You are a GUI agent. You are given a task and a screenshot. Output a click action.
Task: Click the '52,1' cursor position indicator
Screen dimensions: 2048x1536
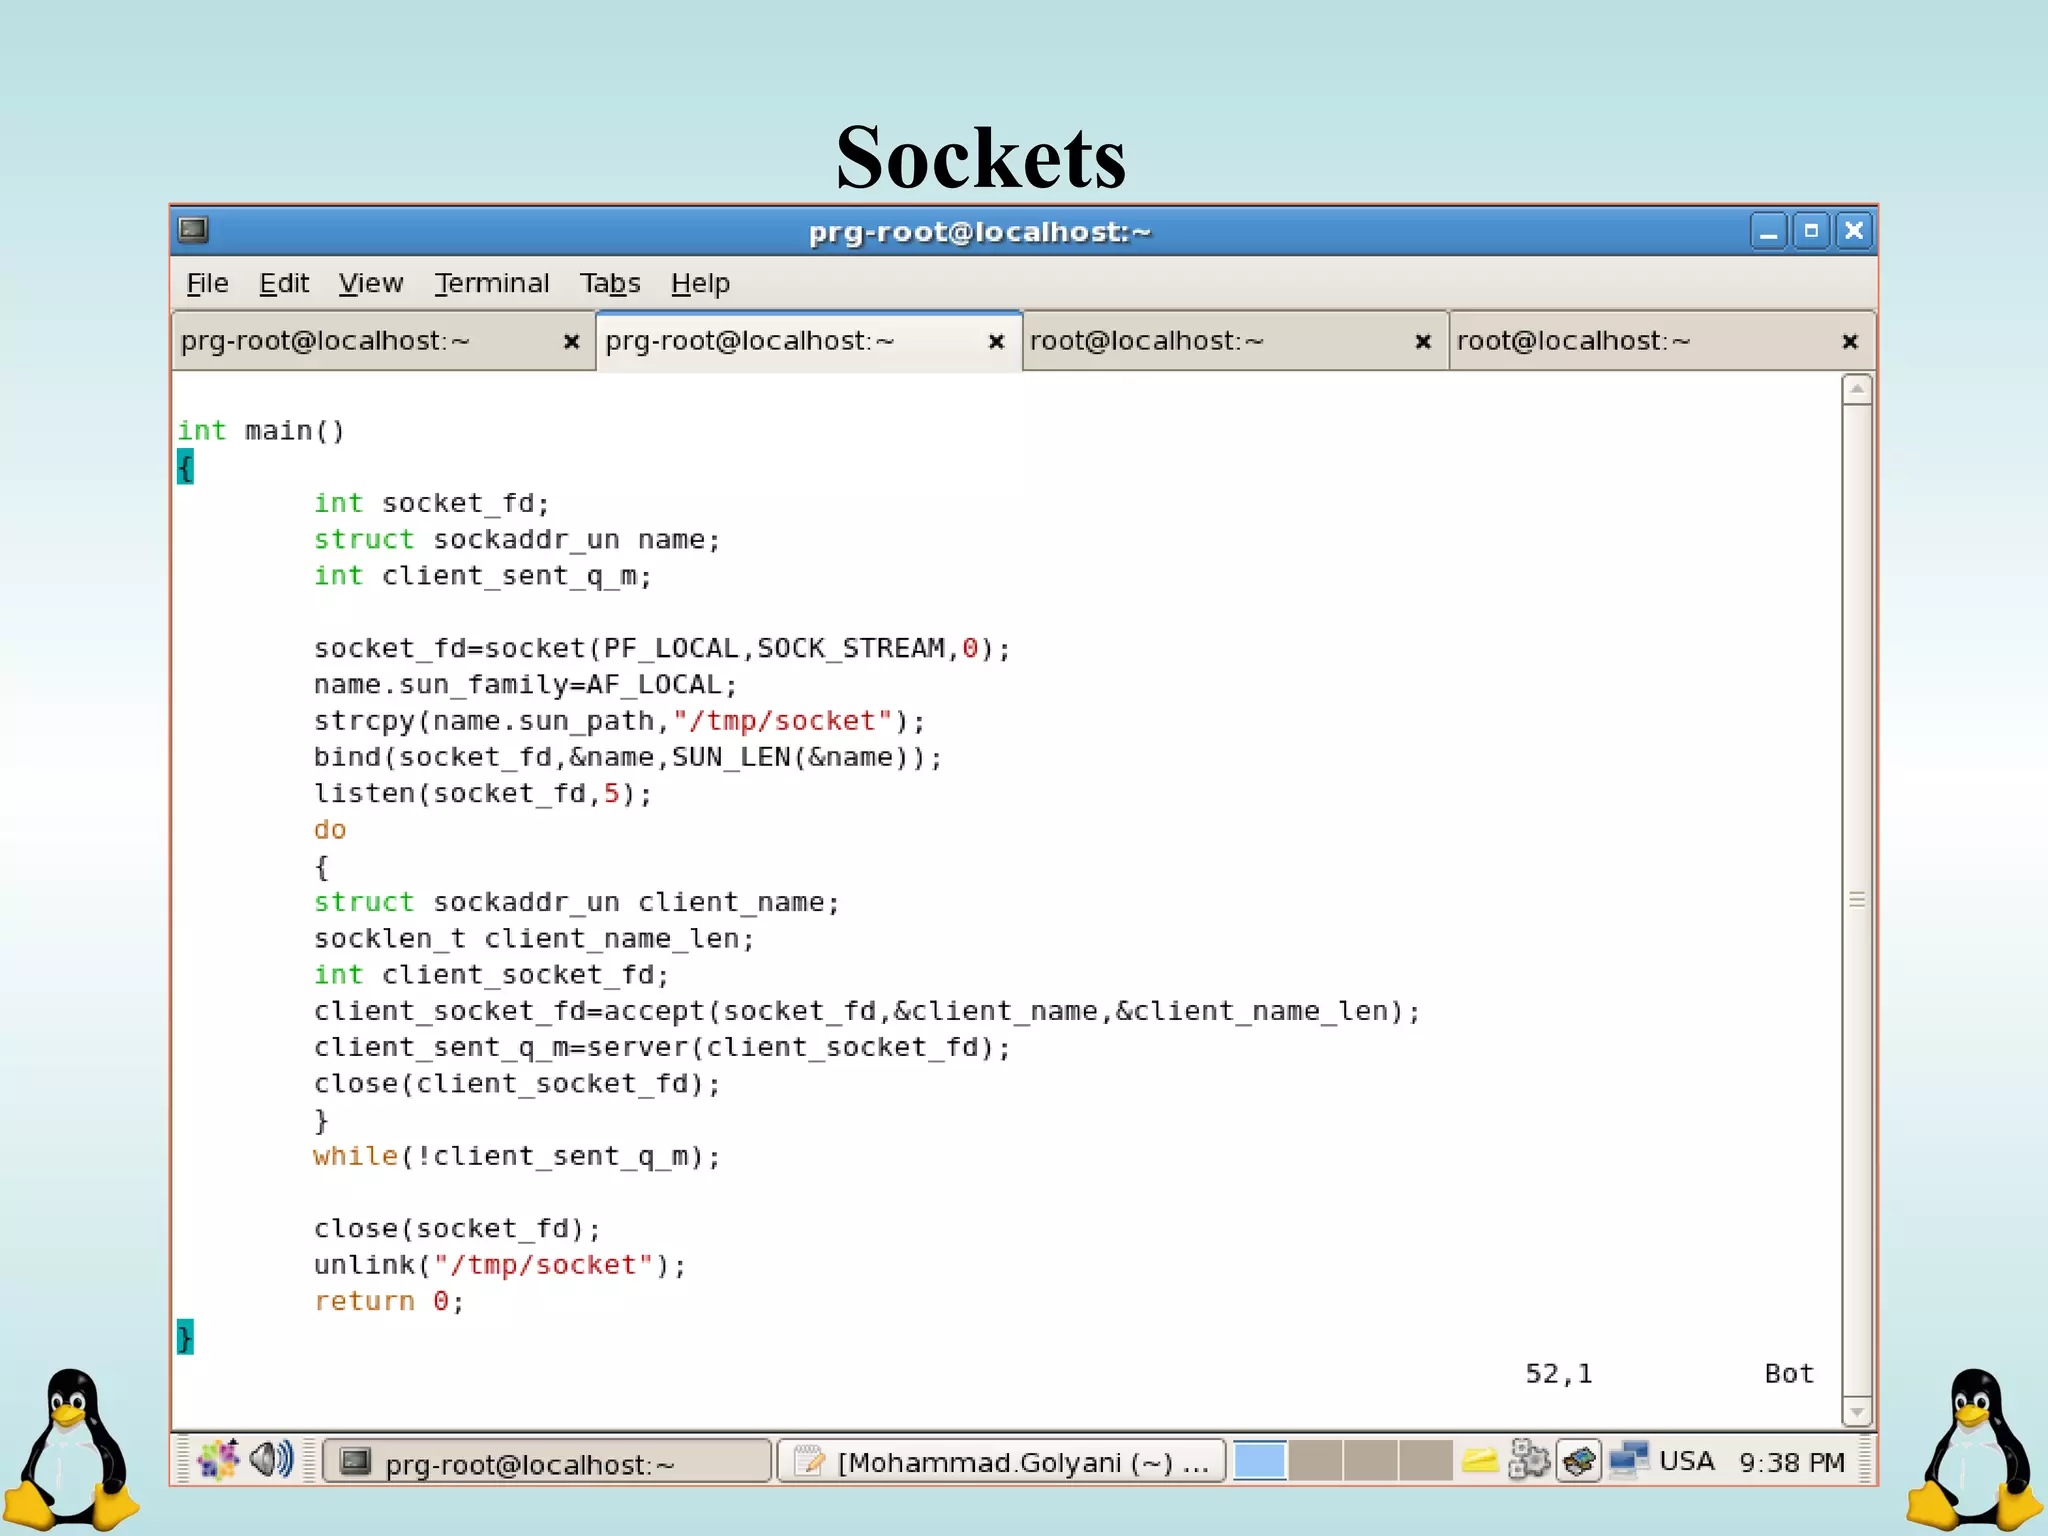1559,1374
